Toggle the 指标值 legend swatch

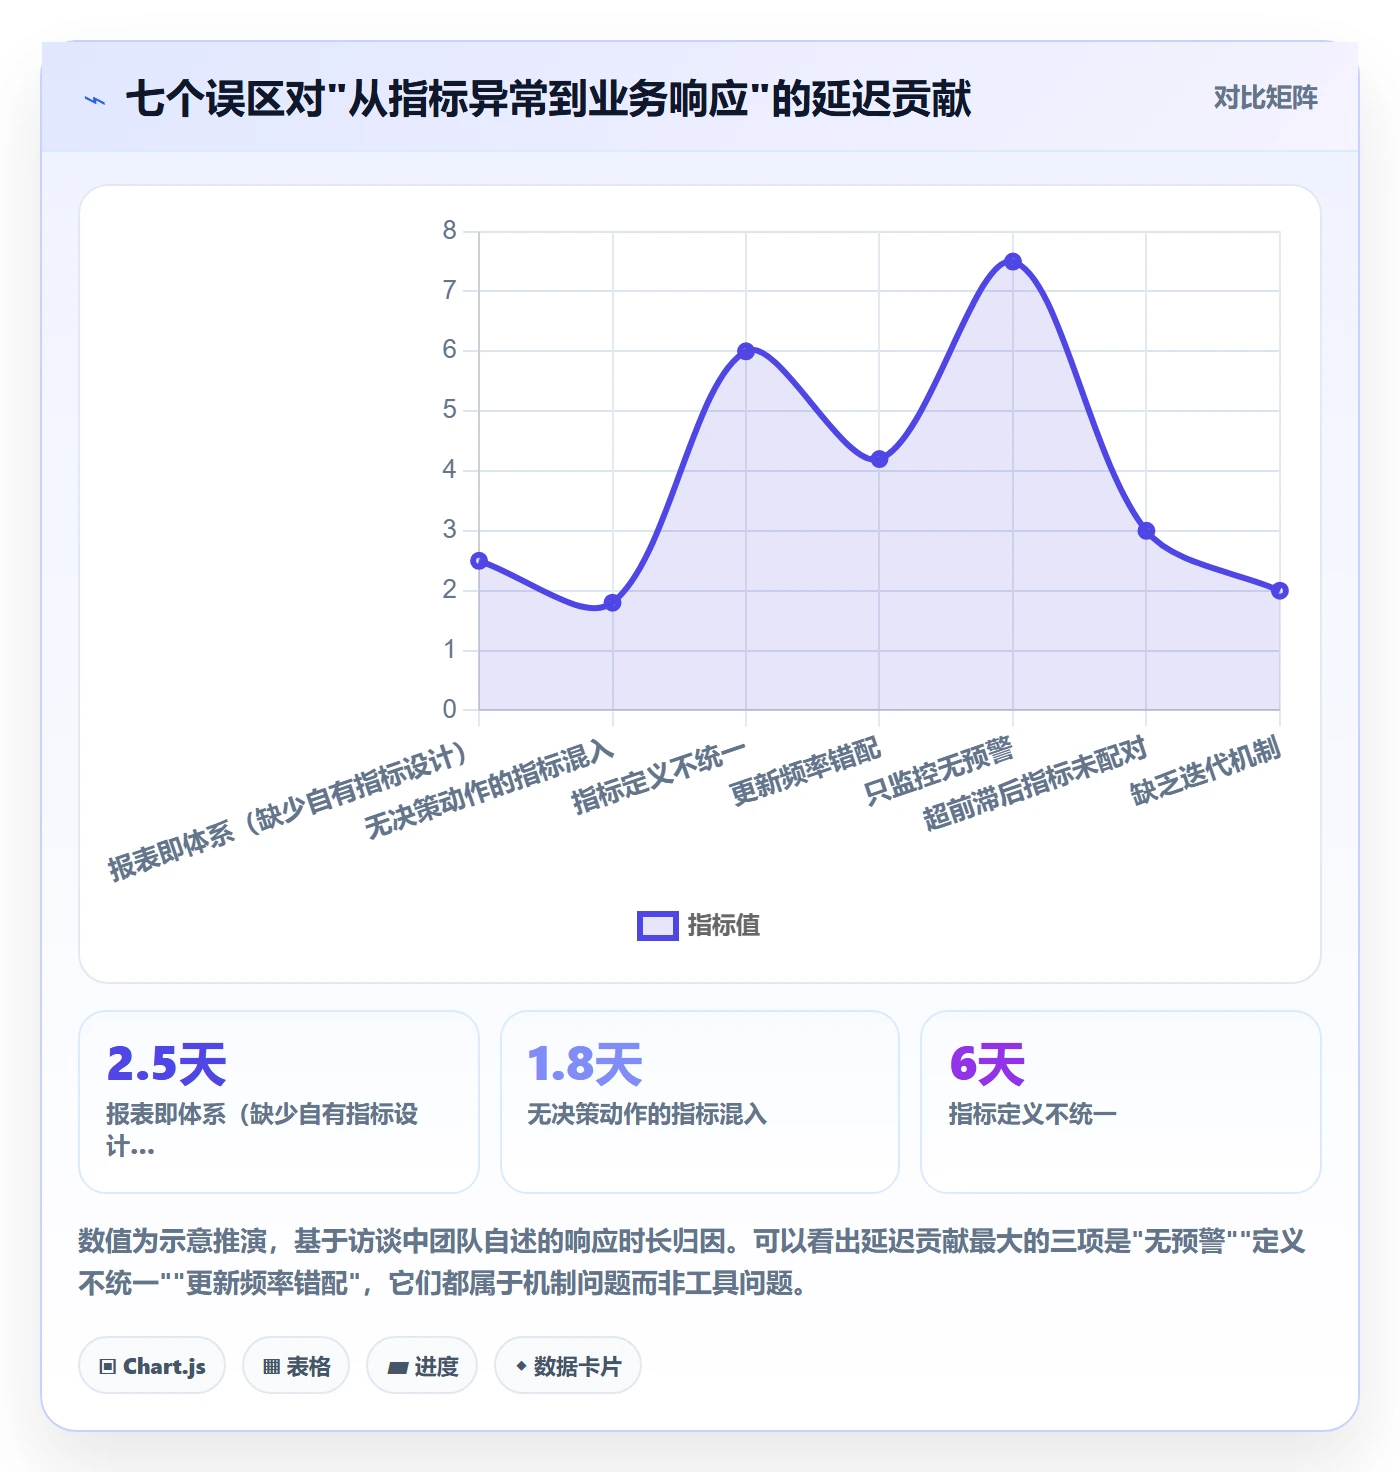coord(658,926)
